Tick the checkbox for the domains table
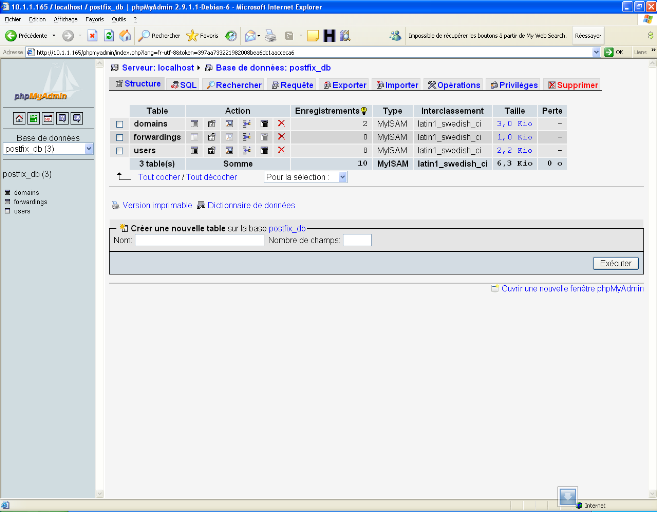Screen dimensions: 657x512 119,124
